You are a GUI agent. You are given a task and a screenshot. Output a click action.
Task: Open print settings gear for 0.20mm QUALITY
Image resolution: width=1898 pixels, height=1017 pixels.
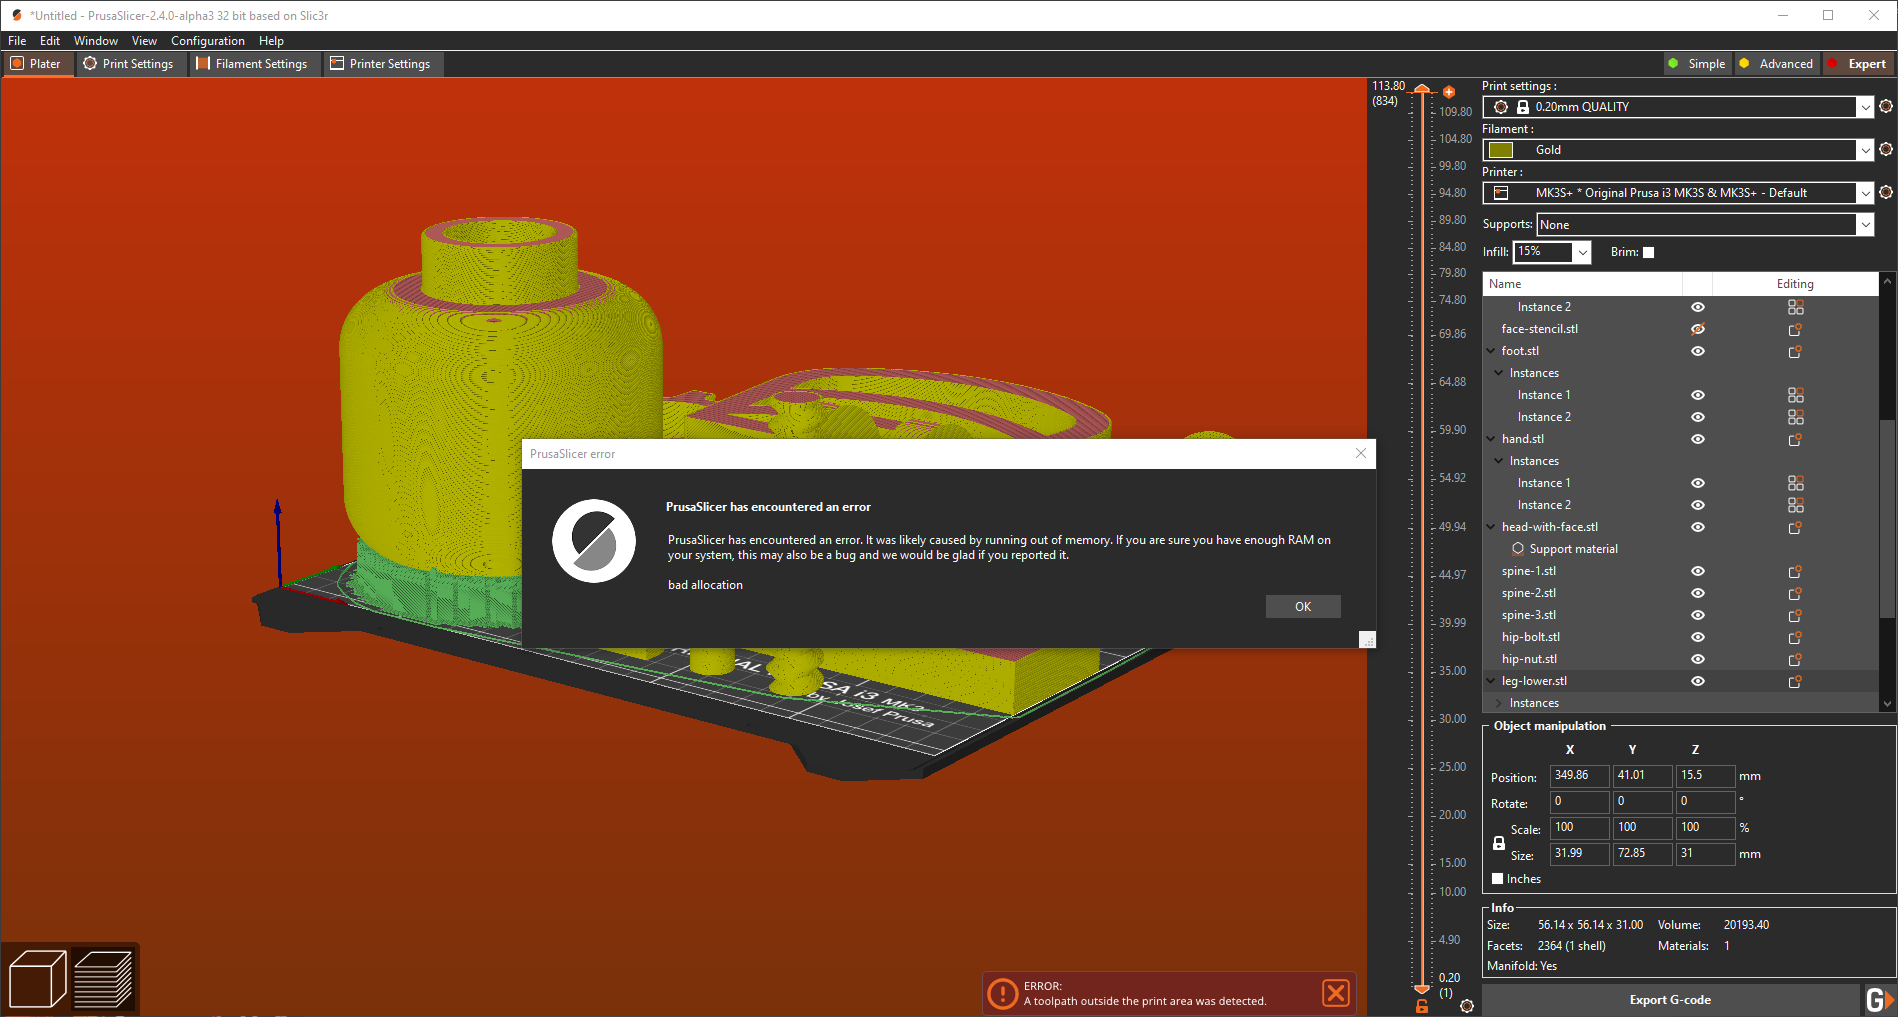click(1886, 106)
